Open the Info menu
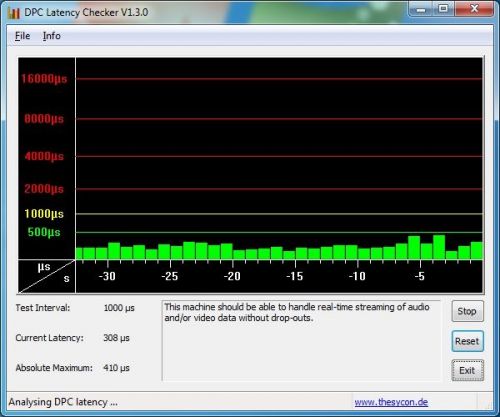 [52, 36]
